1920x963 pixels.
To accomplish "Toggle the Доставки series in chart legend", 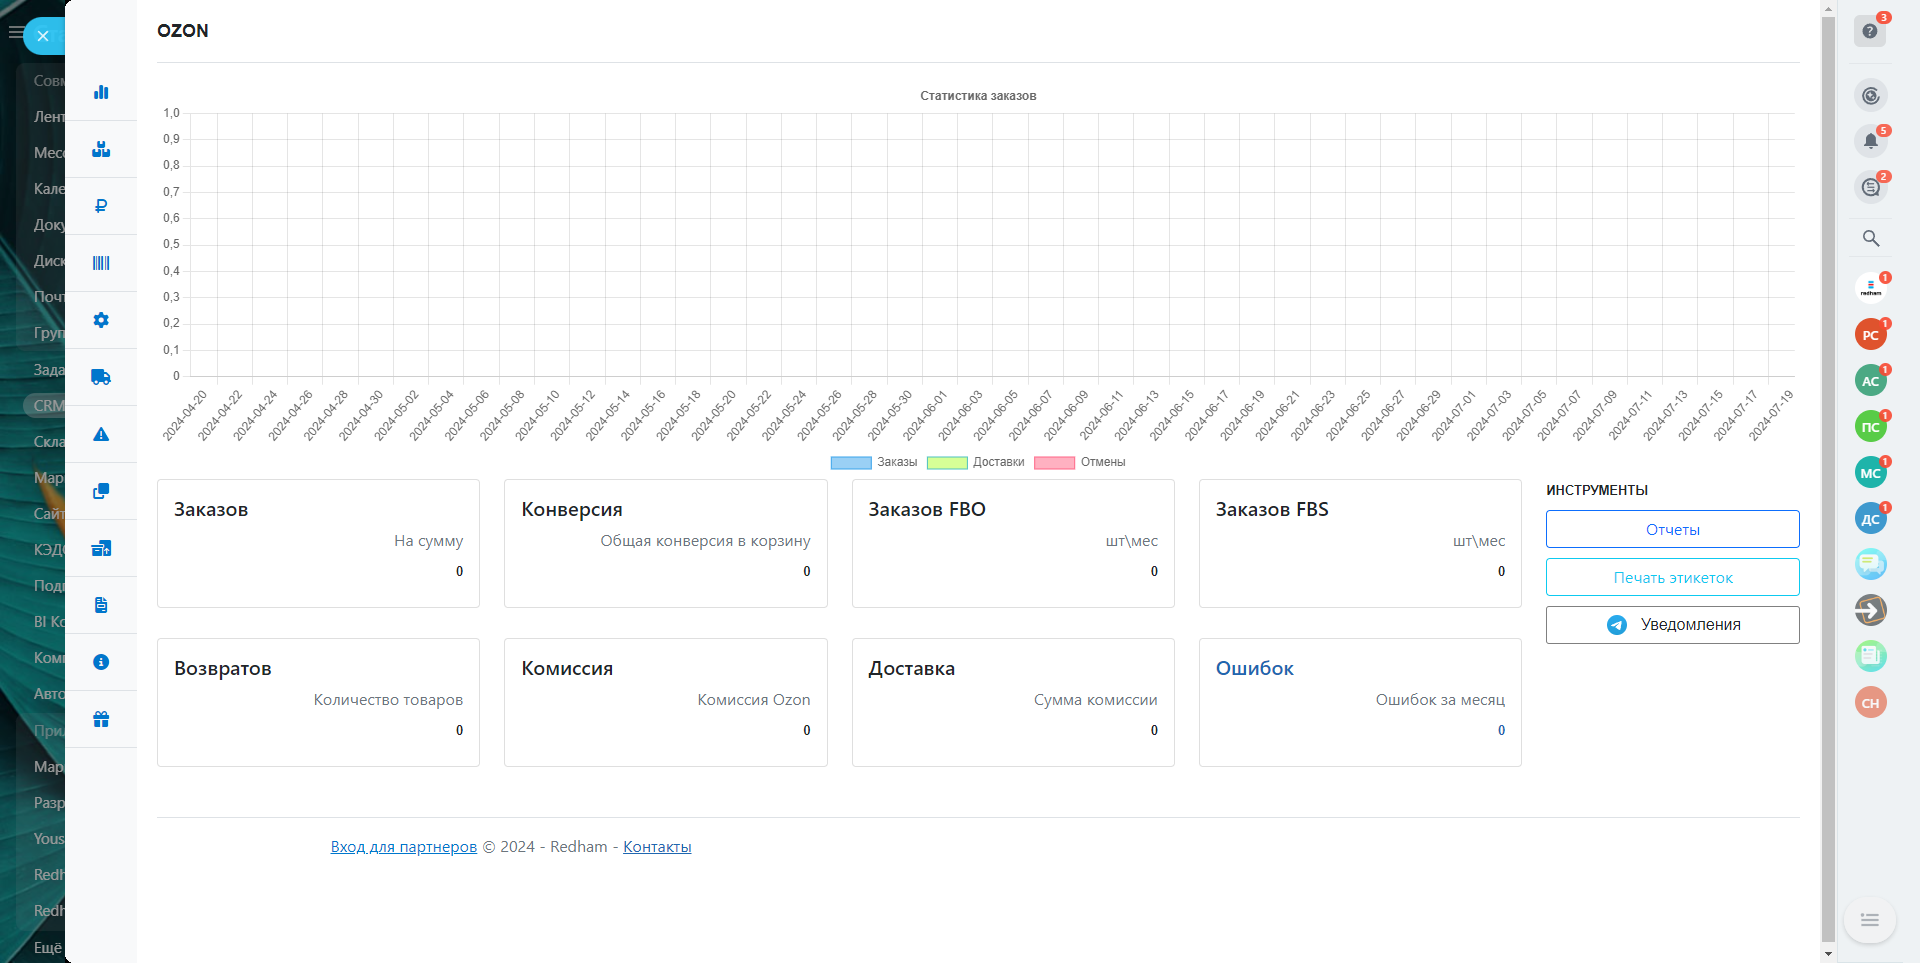I will click(x=976, y=462).
